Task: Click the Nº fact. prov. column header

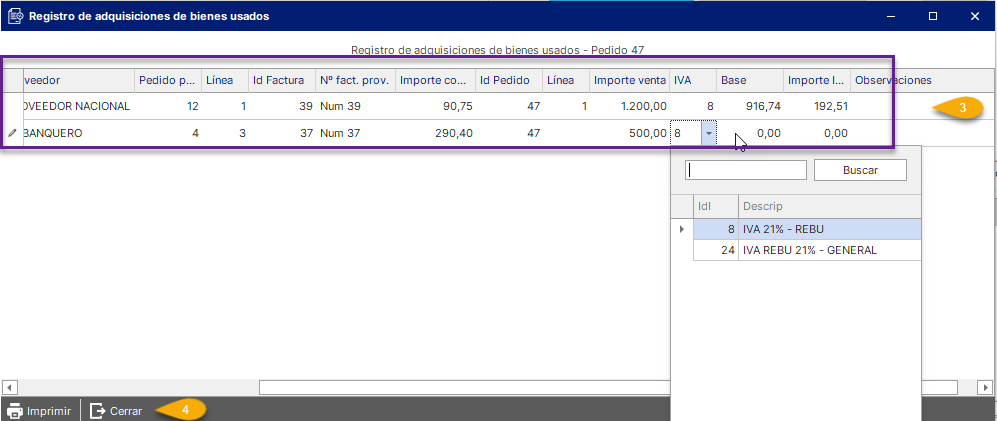Action: (x=355, y=80)
